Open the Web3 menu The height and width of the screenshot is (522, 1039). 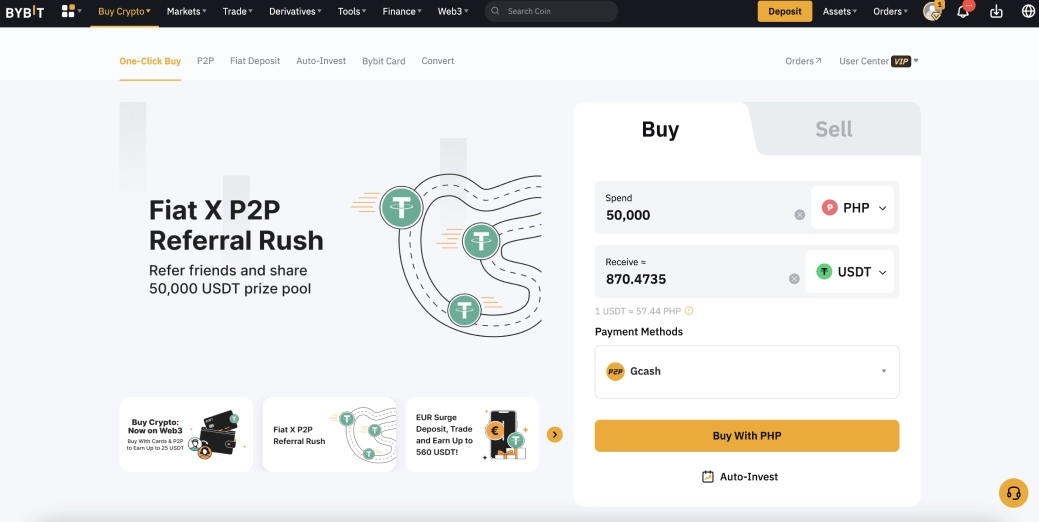(453, 11)
